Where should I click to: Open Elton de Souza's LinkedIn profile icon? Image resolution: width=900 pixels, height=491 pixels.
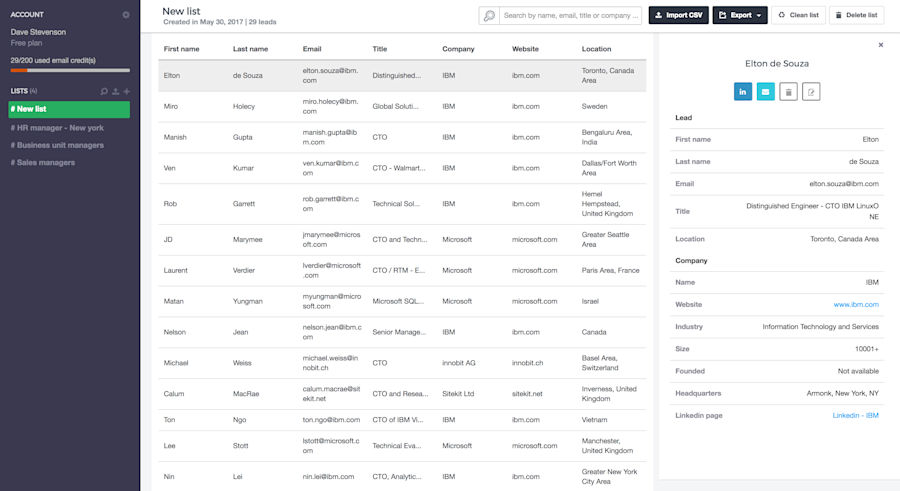(x=743, y=92)
